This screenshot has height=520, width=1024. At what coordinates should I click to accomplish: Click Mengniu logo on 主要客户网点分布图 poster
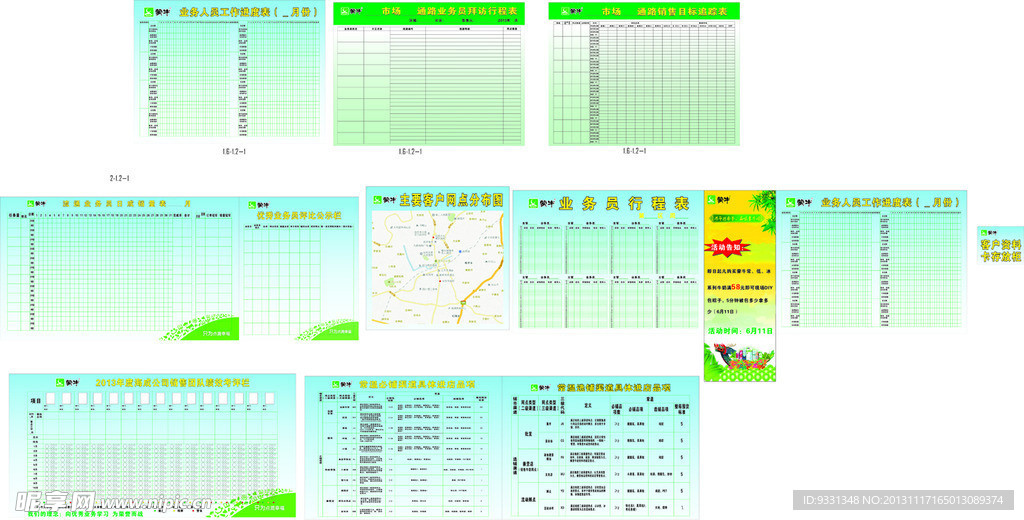[385, 200]
